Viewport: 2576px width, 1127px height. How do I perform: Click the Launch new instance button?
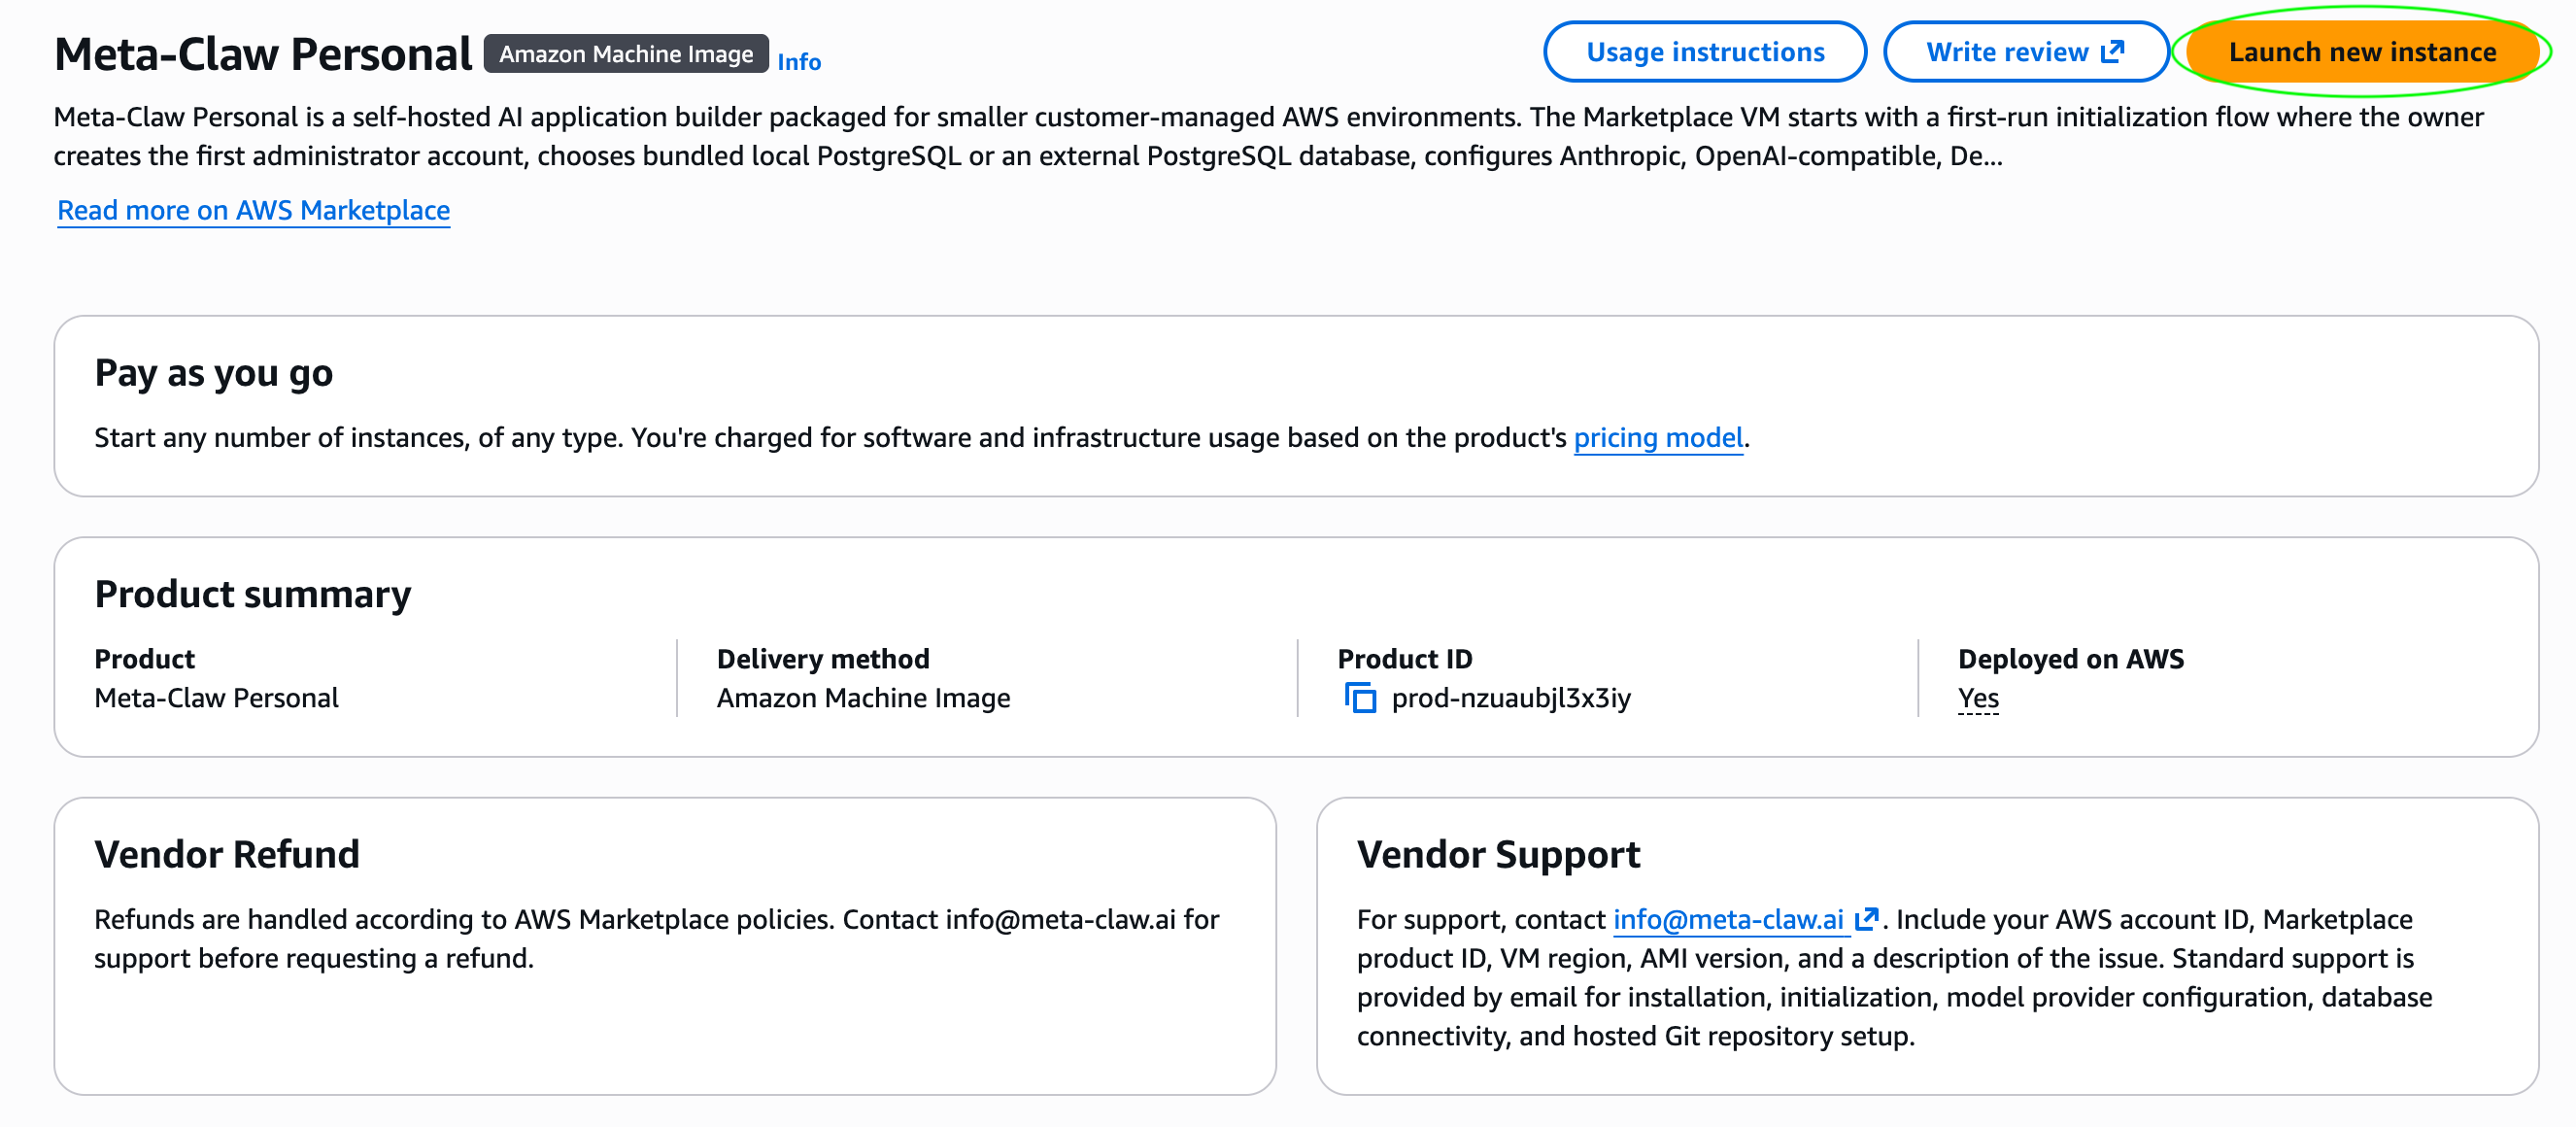(x=2362, y=52)
